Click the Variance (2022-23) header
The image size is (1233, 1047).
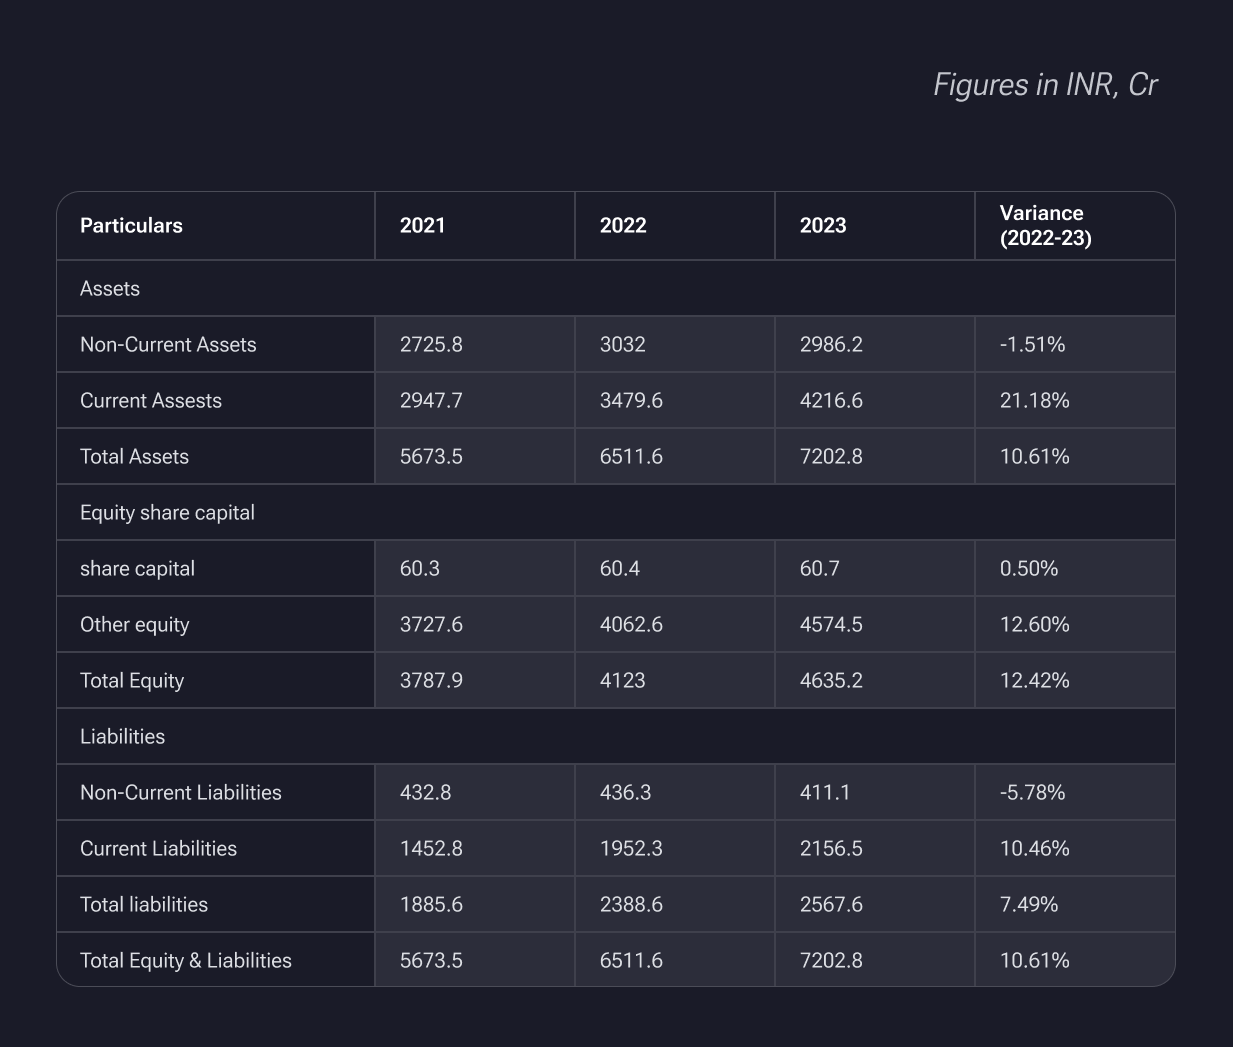[1045, 226]
